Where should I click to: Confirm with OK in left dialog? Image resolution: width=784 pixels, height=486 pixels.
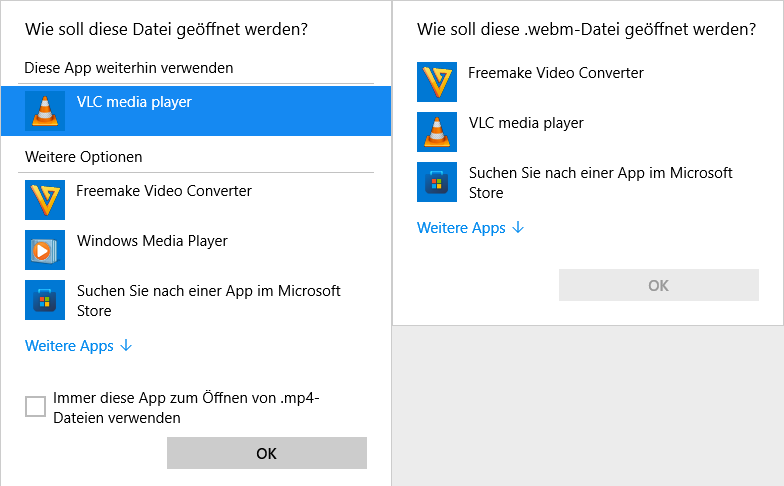[267, 453]
